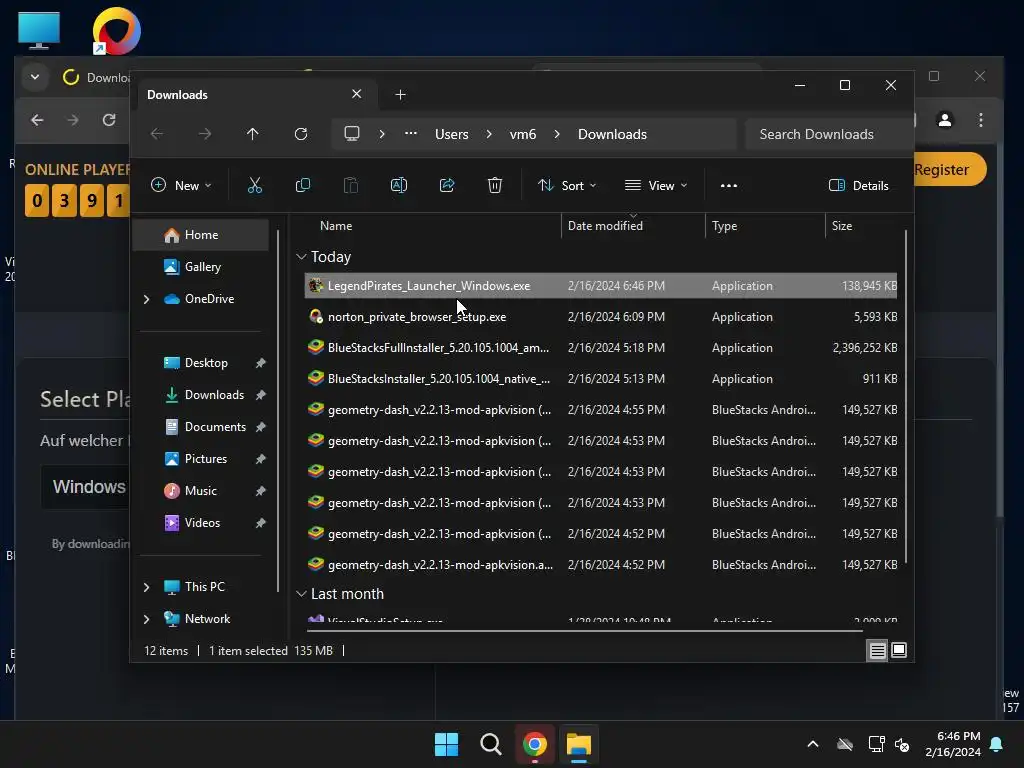1024x768 pixels.
Task: Select the Downloads tab title
Action: (x=177, y=95)
